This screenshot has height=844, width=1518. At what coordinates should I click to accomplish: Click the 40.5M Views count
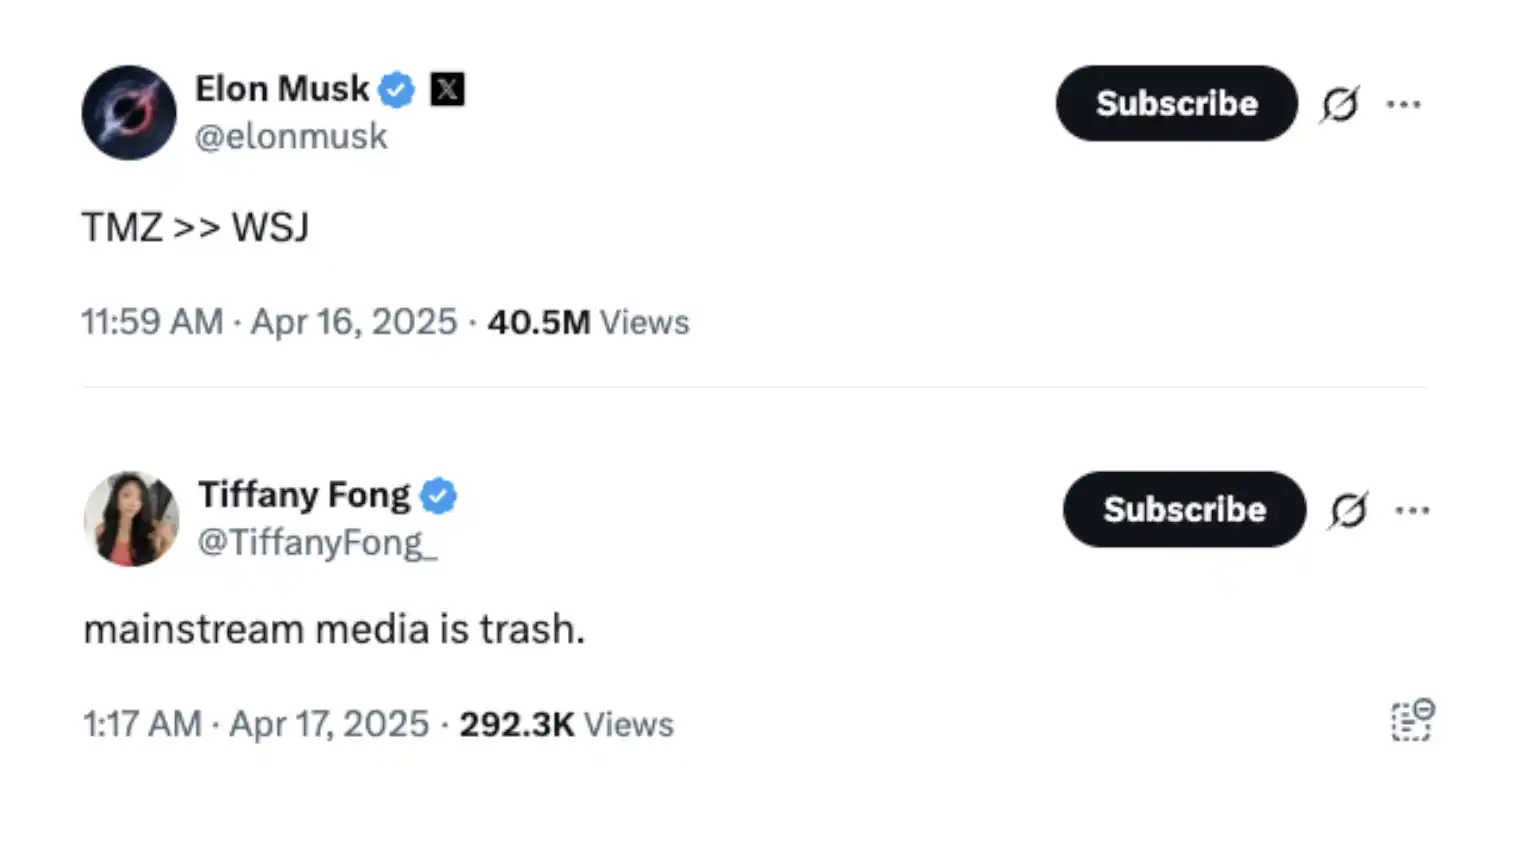pos(588,322)
